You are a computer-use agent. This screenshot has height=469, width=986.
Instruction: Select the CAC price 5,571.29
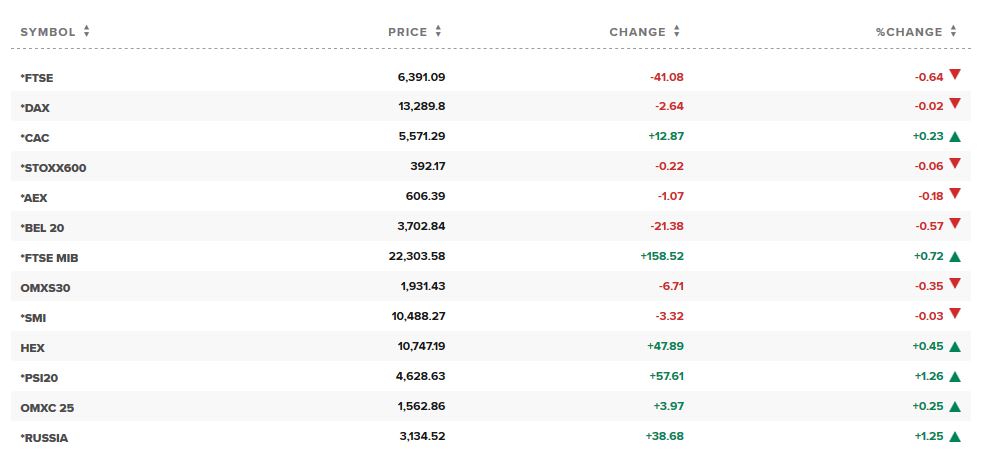tap(421, 136)
